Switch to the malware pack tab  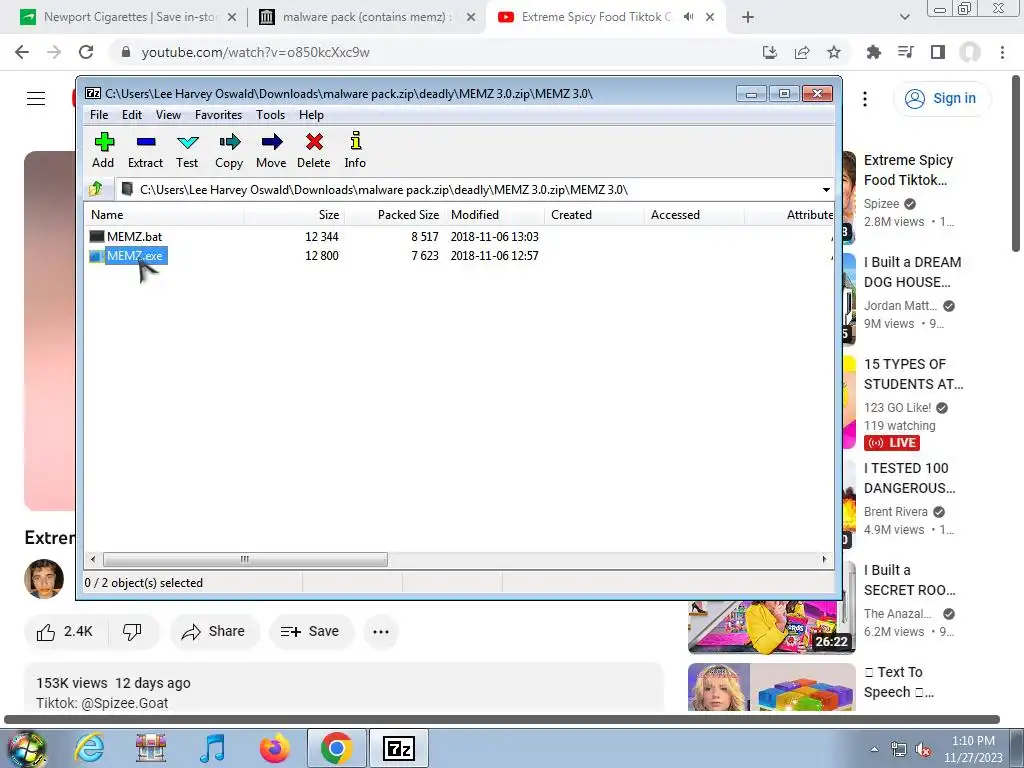pyautogui.click(x=366, y=17)
